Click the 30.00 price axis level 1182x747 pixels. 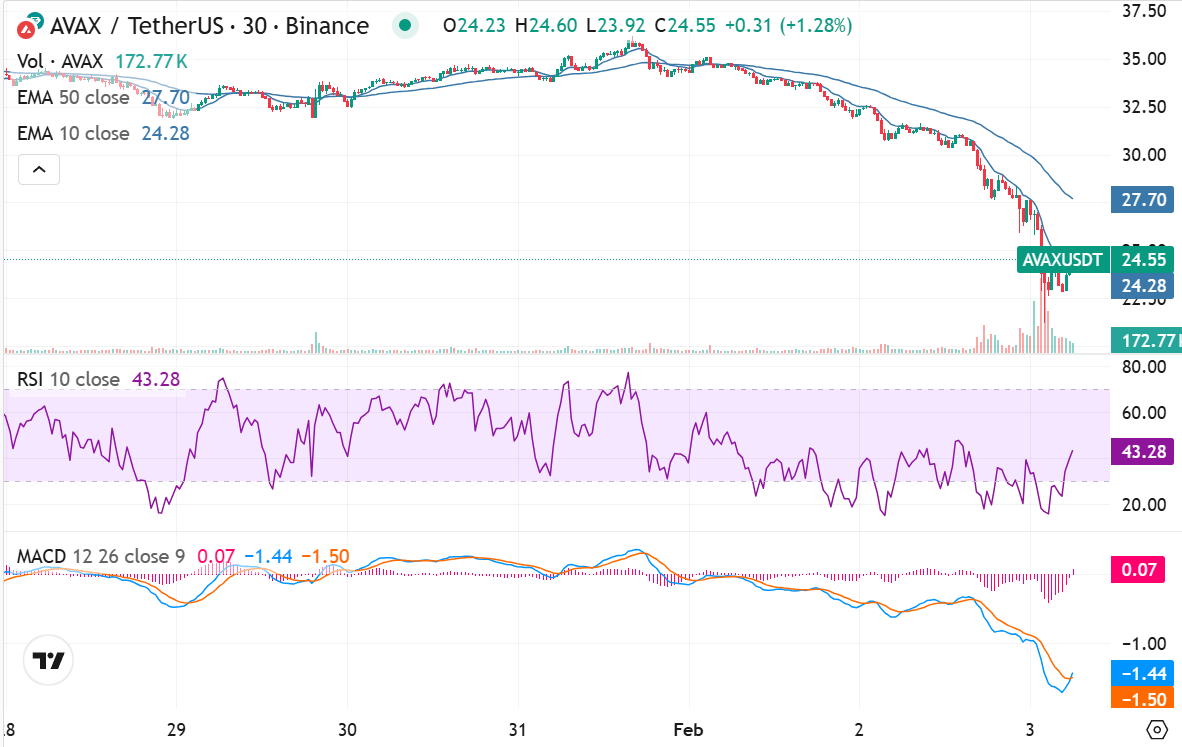click(1144, 155)
